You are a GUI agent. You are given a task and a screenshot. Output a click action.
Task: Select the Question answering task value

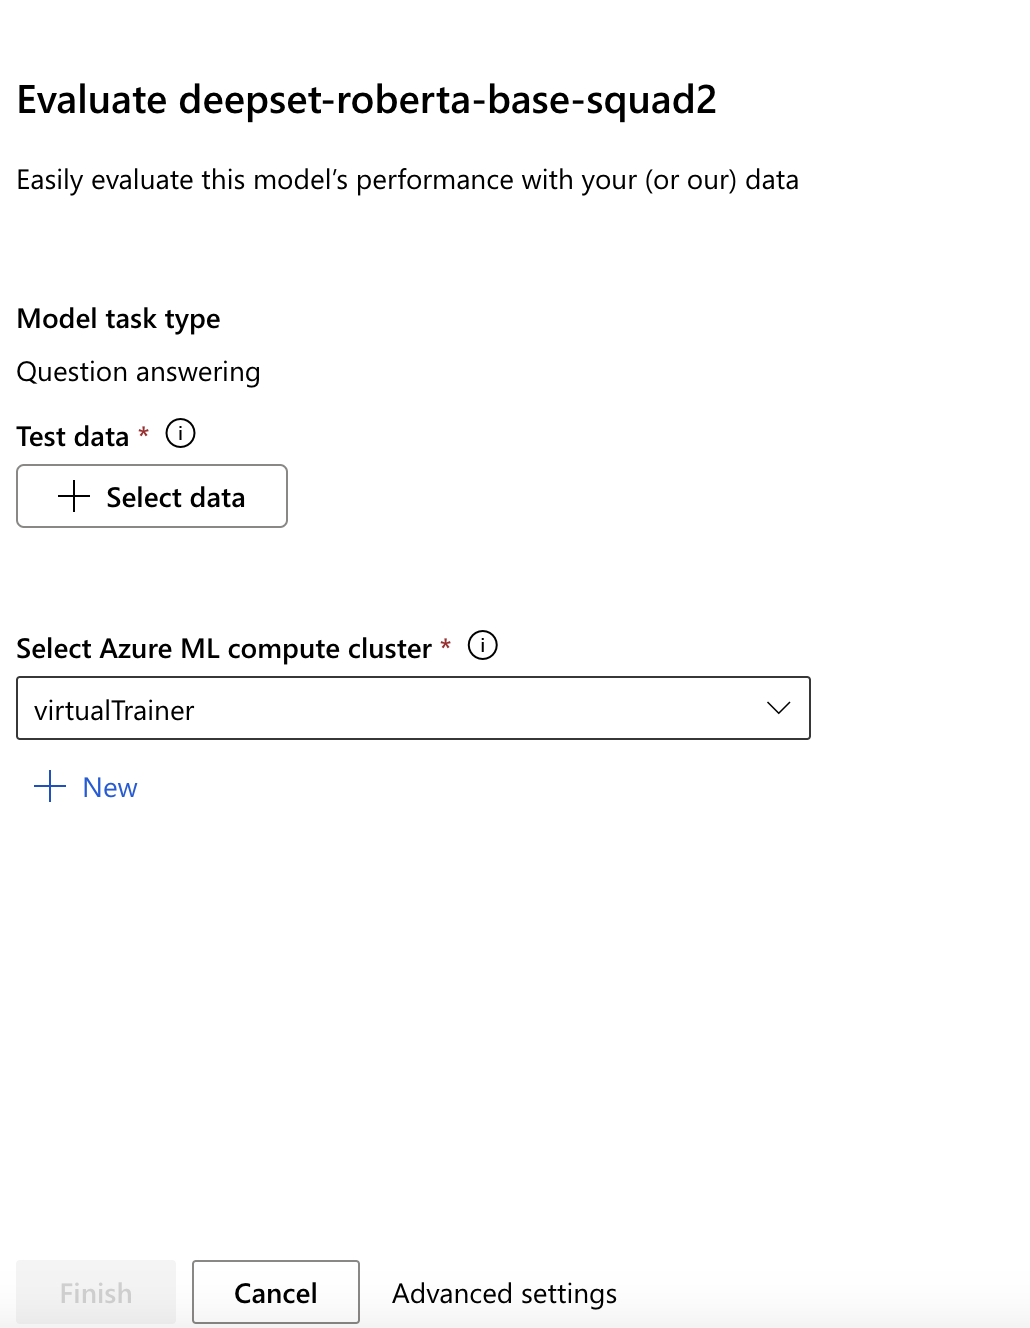coord(139,372)
